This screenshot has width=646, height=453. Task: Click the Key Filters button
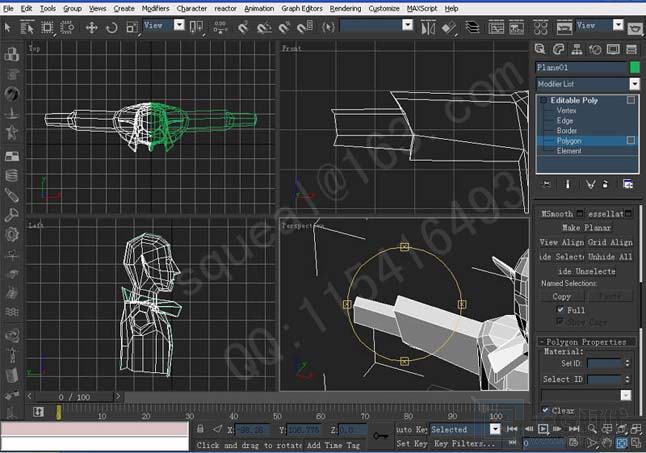click(464, 442)
